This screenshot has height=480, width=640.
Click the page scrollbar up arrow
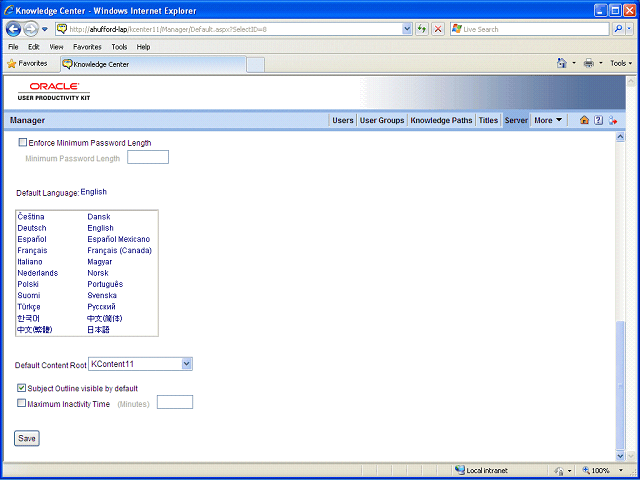(x=620, y=137)
